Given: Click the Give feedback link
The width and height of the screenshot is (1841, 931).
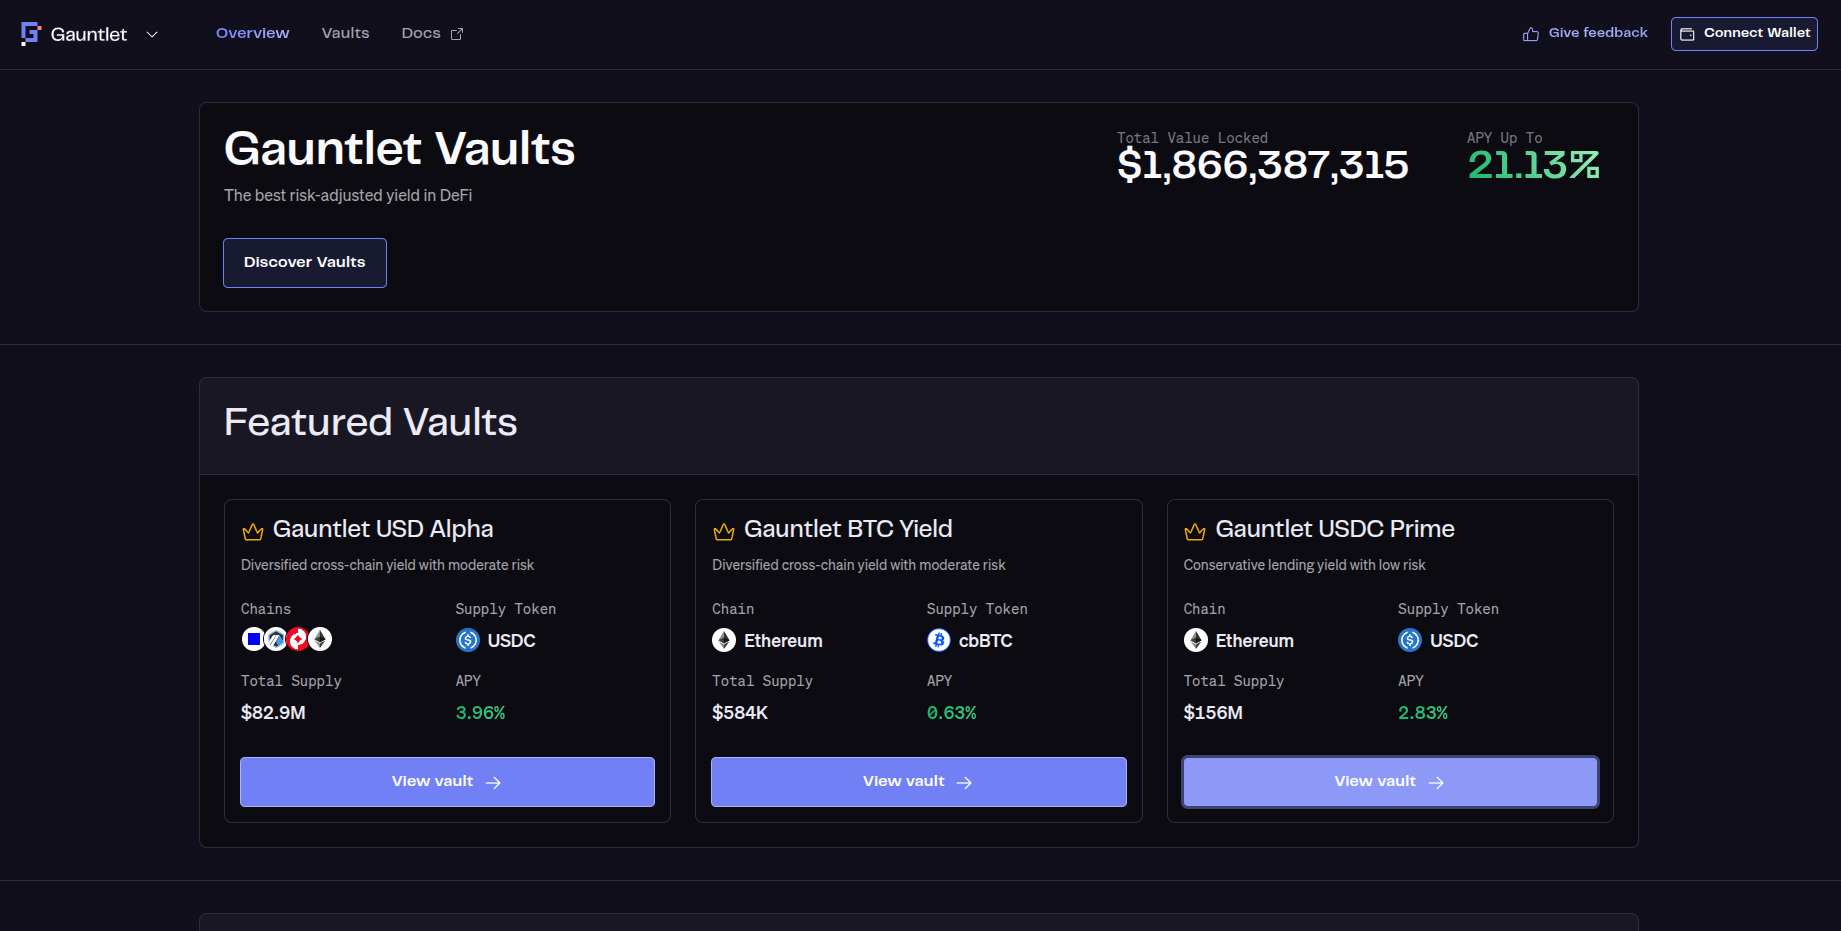Looking at the screenshot, I should (1585, 33).
